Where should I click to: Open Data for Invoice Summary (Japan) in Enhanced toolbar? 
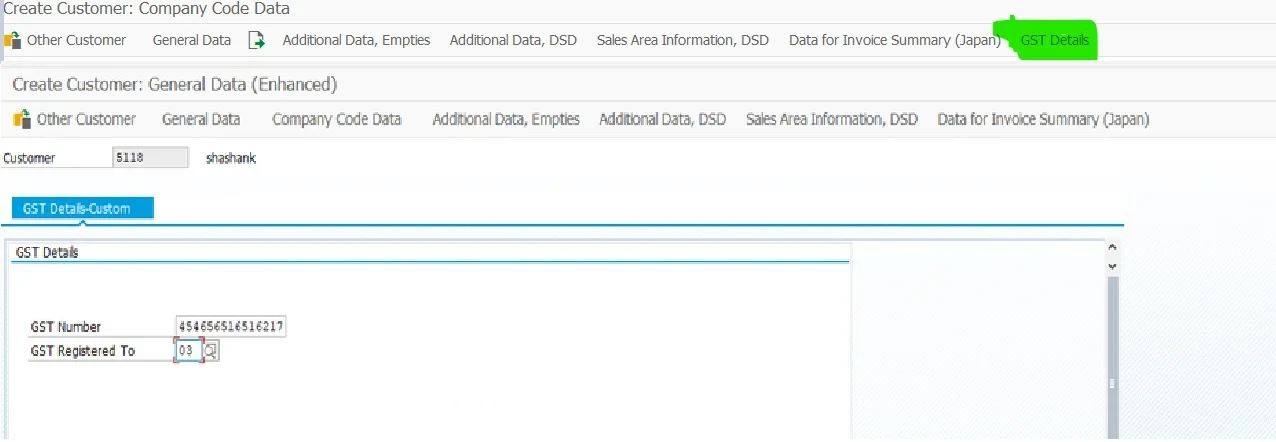[1043, 119]
